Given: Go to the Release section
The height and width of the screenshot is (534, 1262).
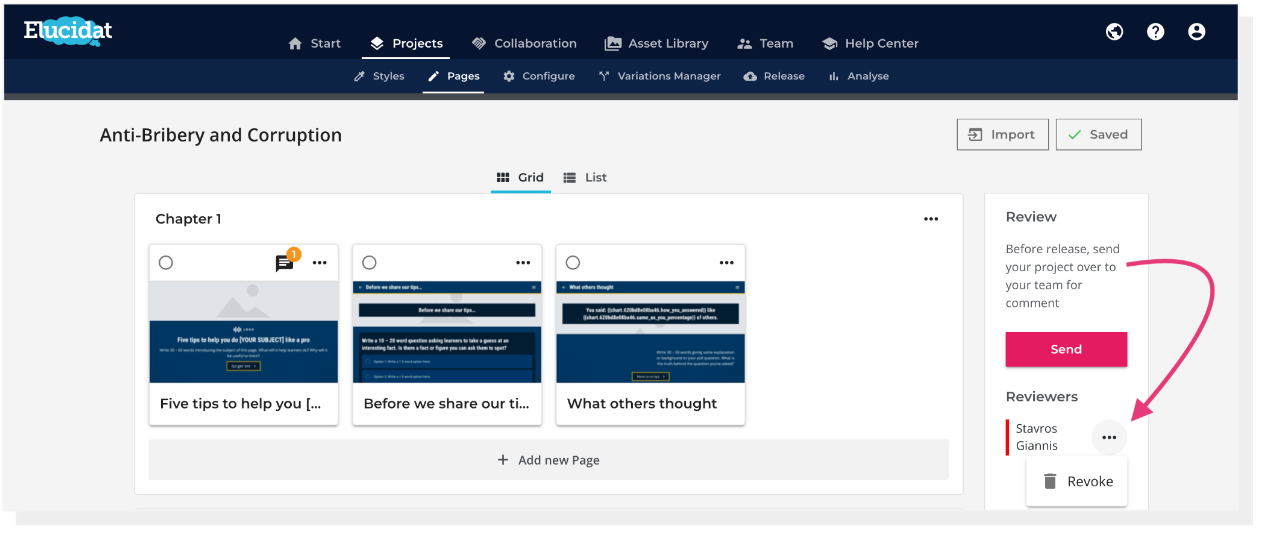Looking at the screenshot, I should coord(774,76).
